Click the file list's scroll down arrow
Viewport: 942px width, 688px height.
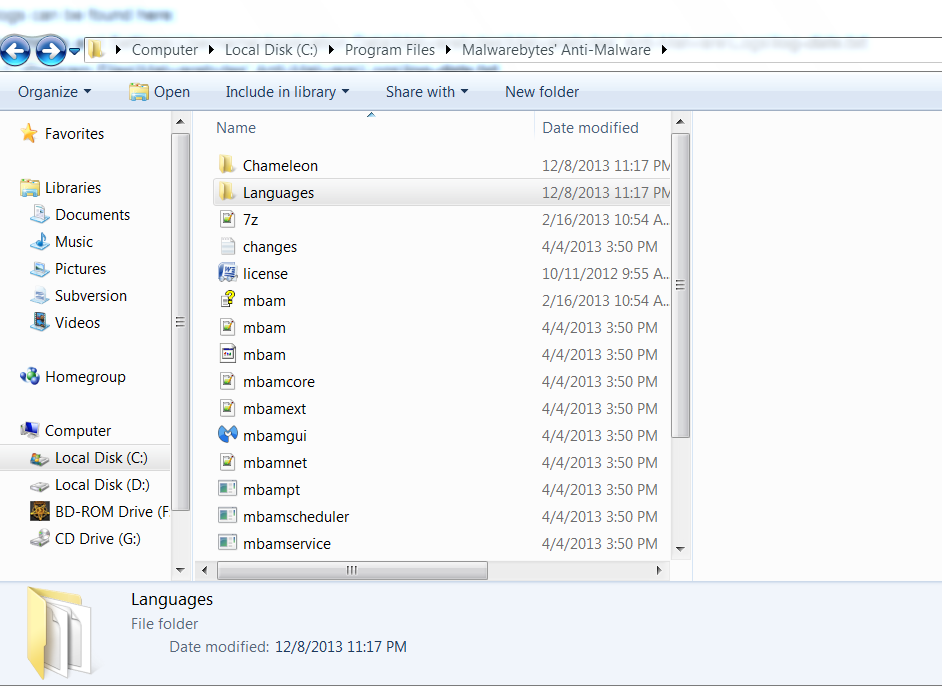click(680, 549)
